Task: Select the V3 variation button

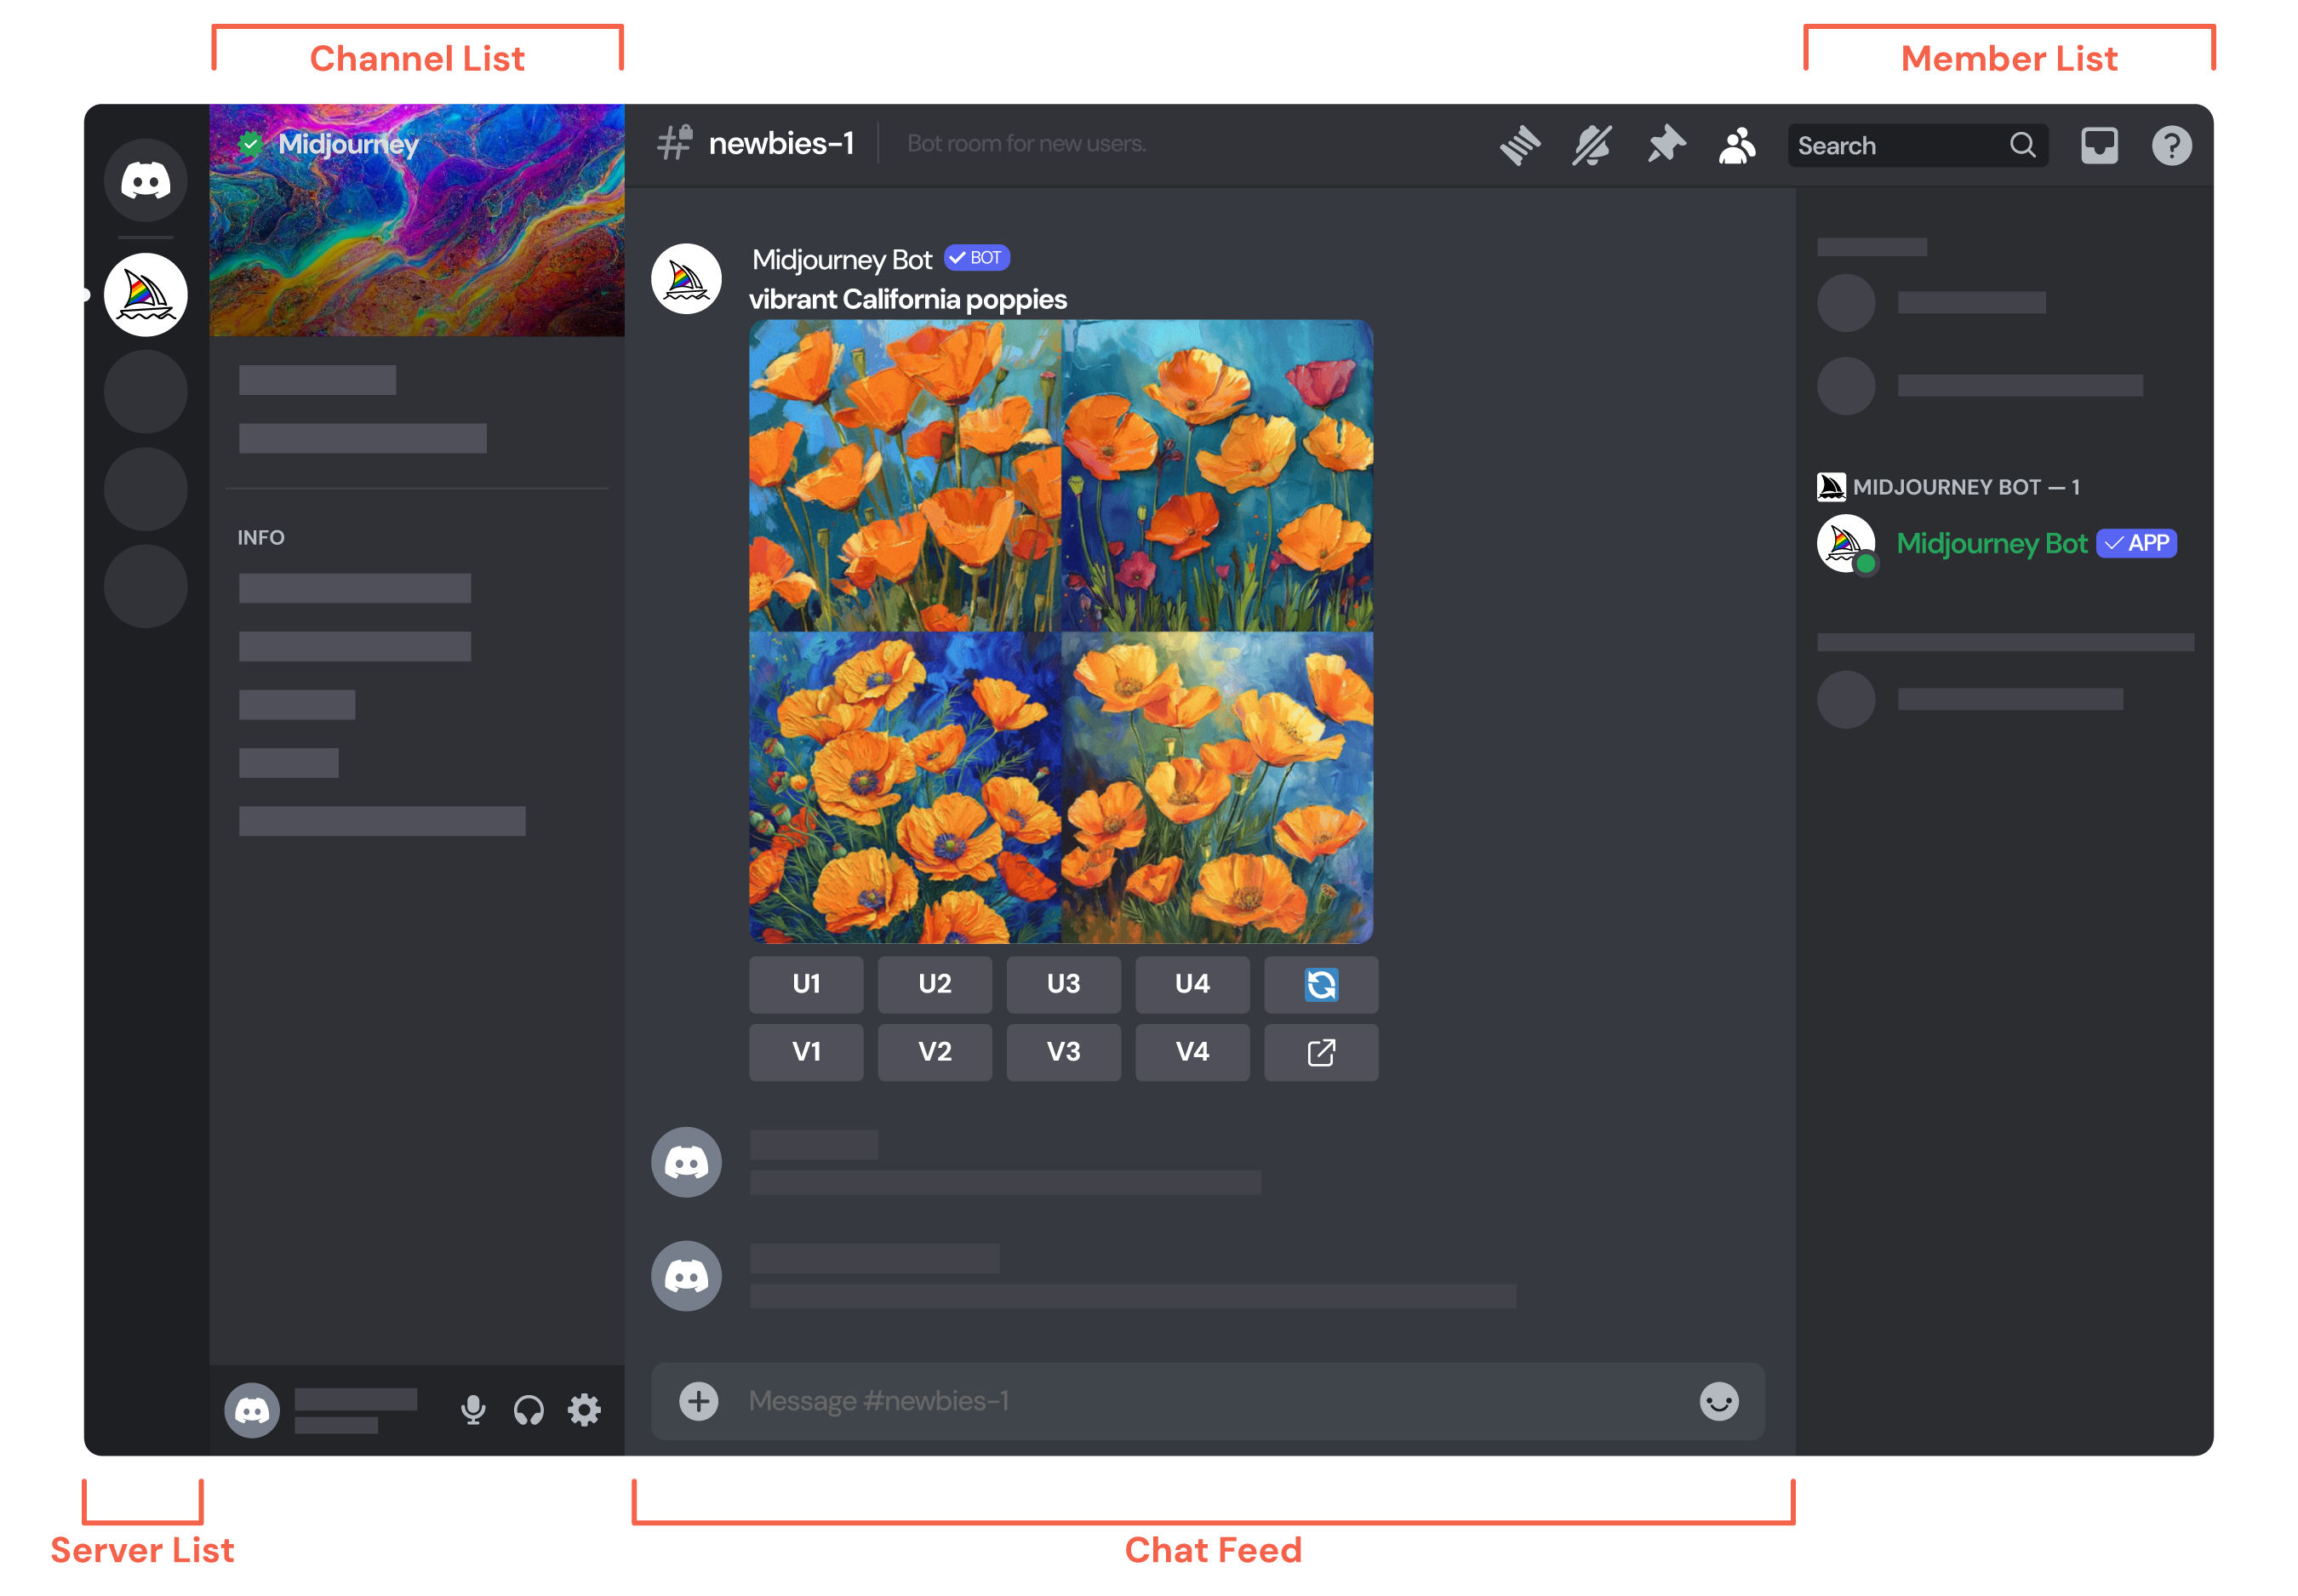Action: tap(1063, 1052)
